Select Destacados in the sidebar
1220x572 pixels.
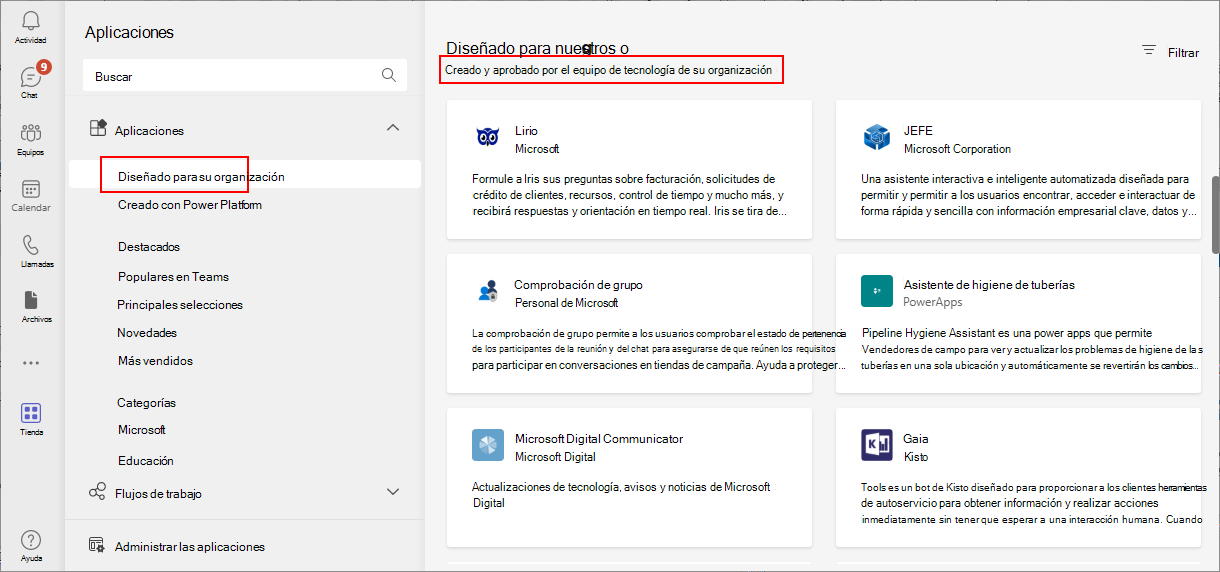tap(149, 247)
